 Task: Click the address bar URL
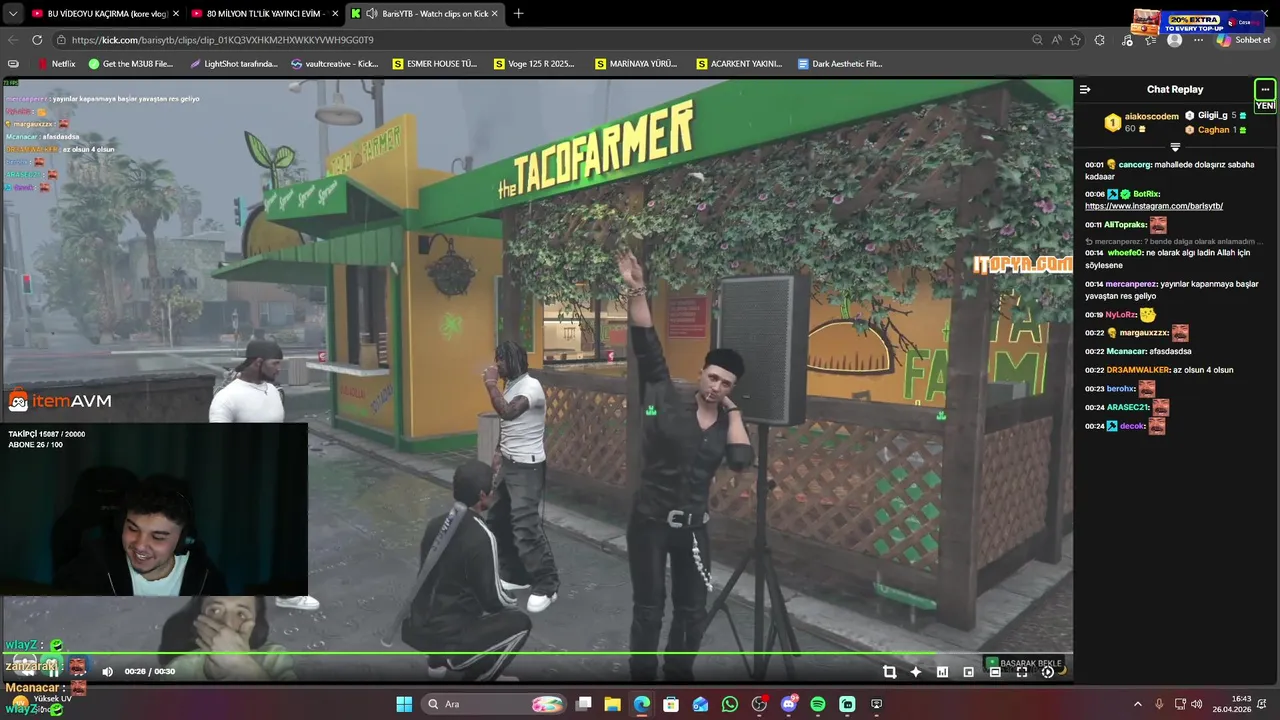222,40
